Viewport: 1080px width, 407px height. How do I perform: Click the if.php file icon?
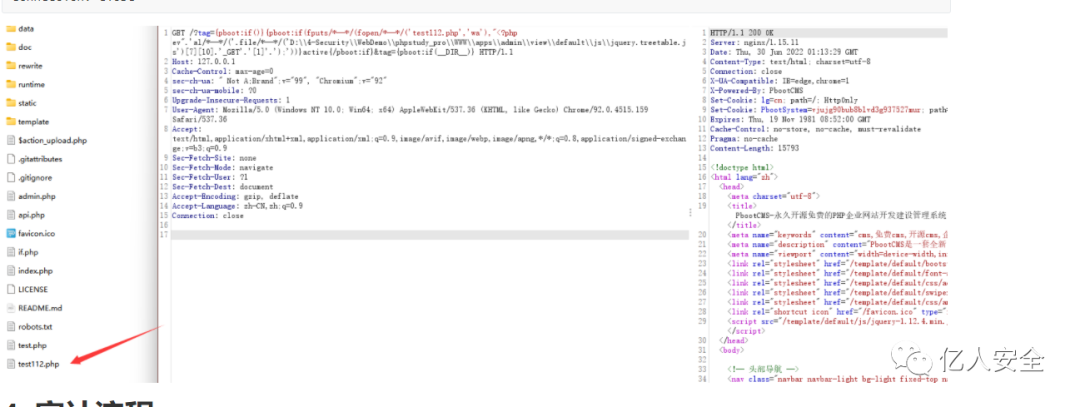tap(10, 252)
